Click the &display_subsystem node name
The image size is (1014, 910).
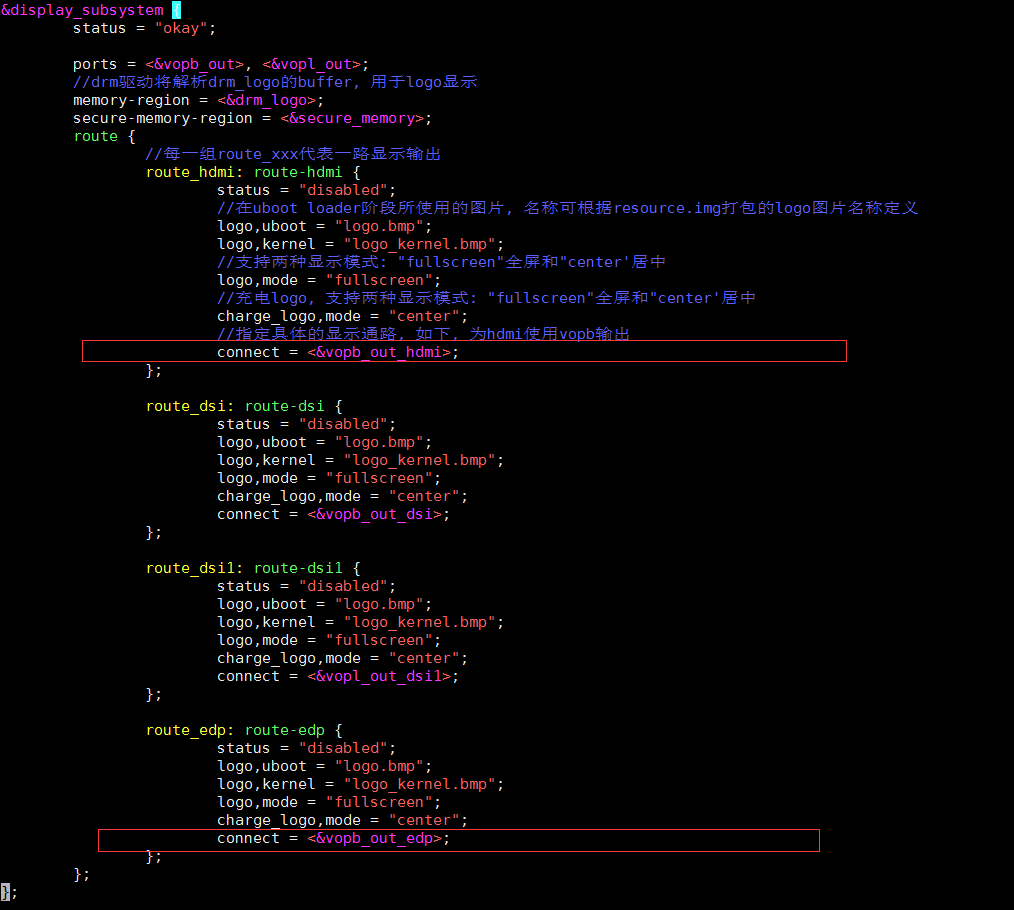(82, 10)
